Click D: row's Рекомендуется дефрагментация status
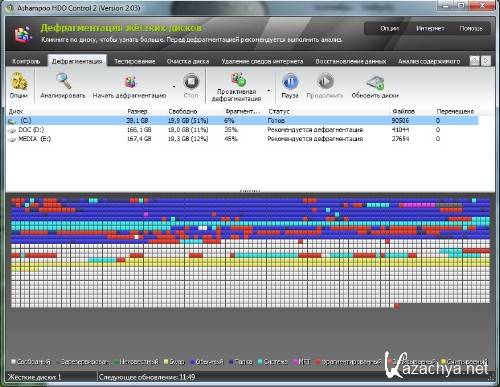This screenshot has width=500, height=387. pos(315,130)
